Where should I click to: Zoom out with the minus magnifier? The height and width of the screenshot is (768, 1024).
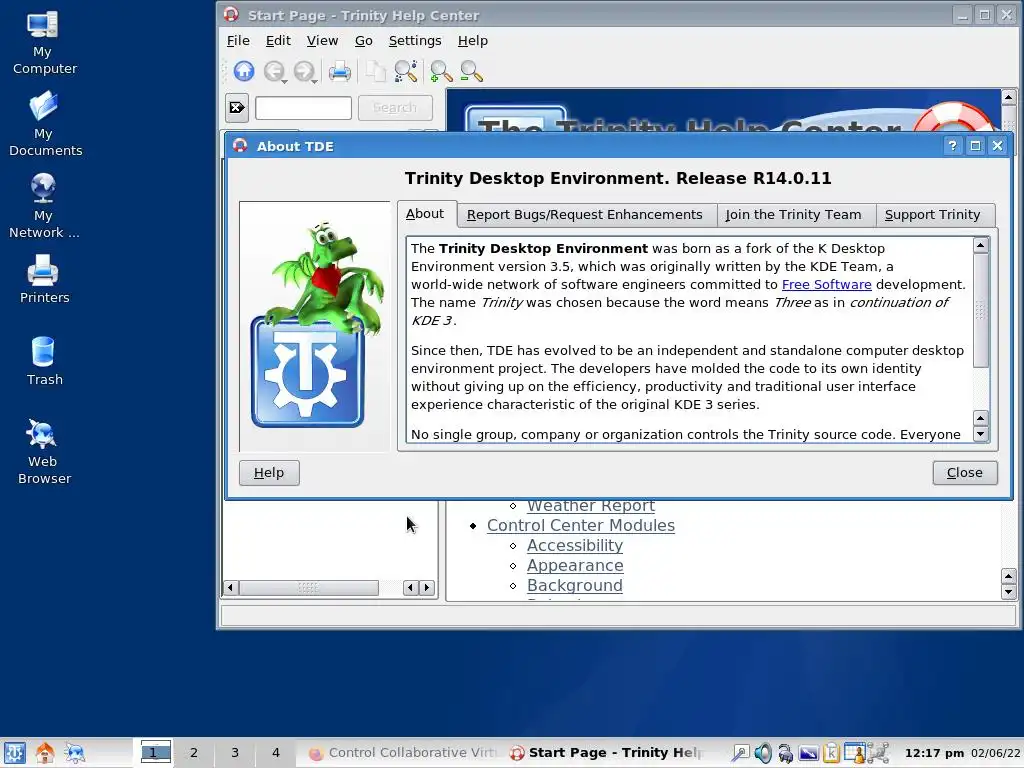pos(472,71)
